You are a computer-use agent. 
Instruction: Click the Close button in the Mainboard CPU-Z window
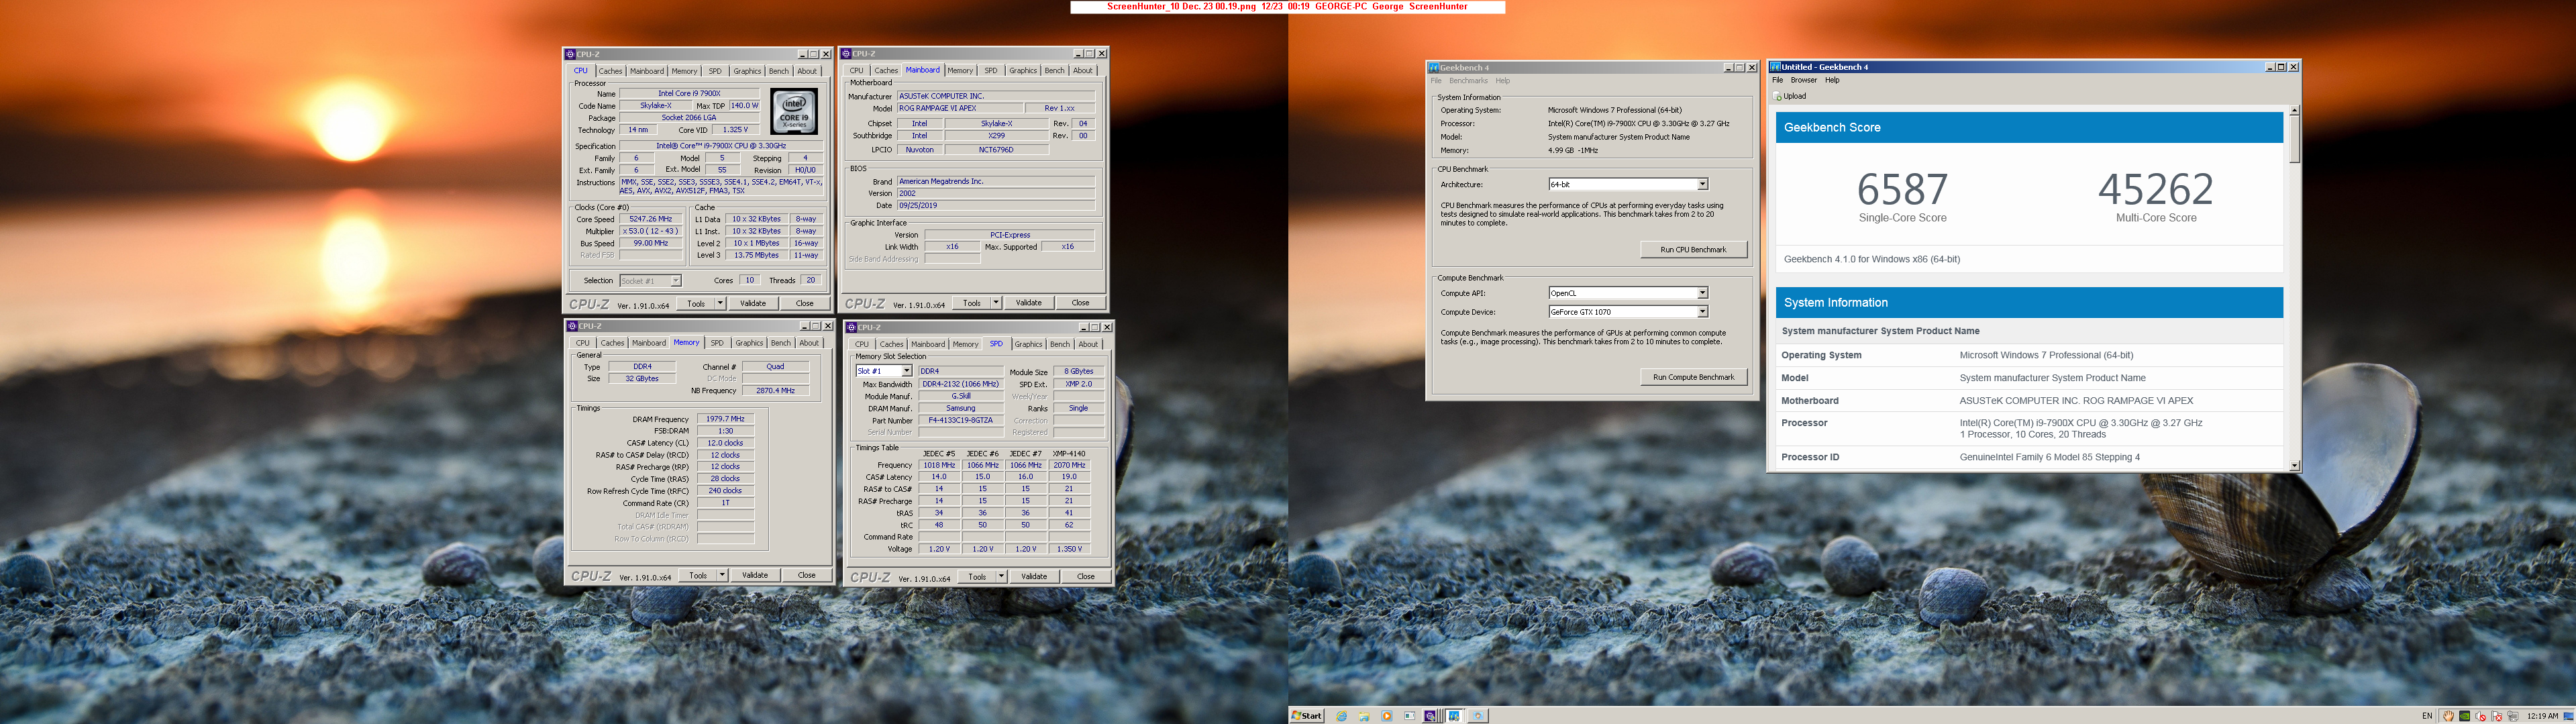click(1080, 302)
